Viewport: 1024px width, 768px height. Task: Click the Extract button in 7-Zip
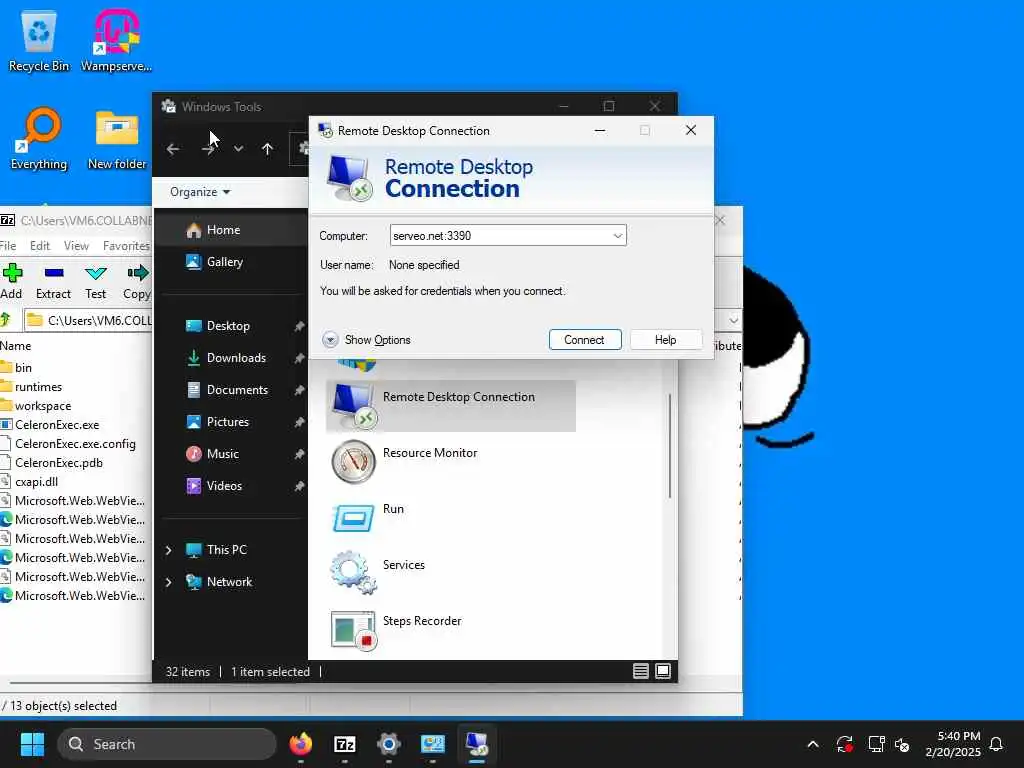coord(54,281)
